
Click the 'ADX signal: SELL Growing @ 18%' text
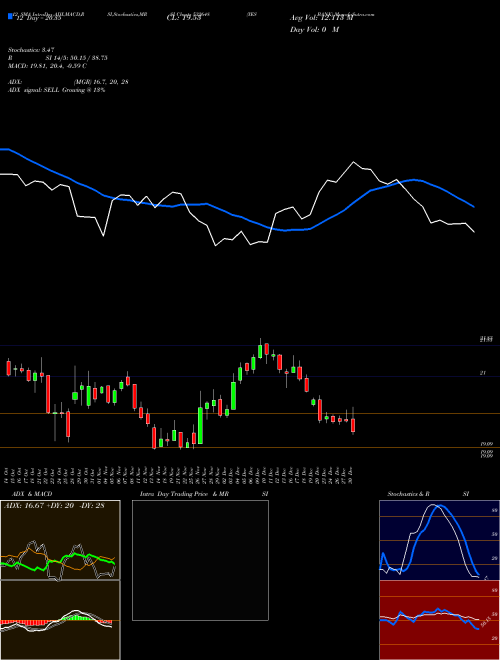click(x=56, y=90)
